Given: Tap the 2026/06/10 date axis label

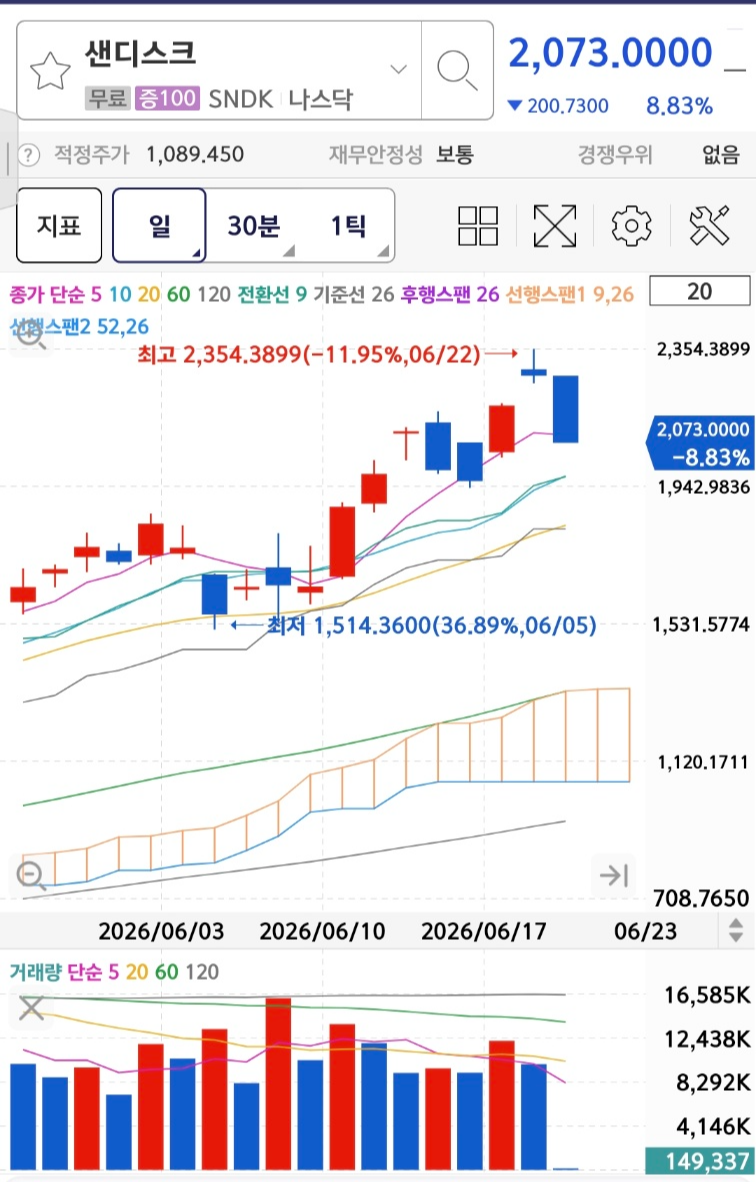Looking at the screenshot, I should pos(322,931).
